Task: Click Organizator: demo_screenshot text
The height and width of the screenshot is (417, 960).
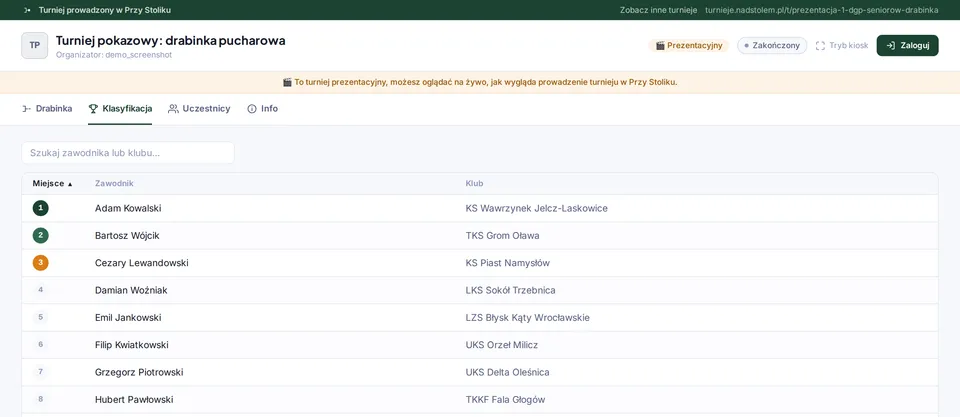Action: (x=114, y=54)
